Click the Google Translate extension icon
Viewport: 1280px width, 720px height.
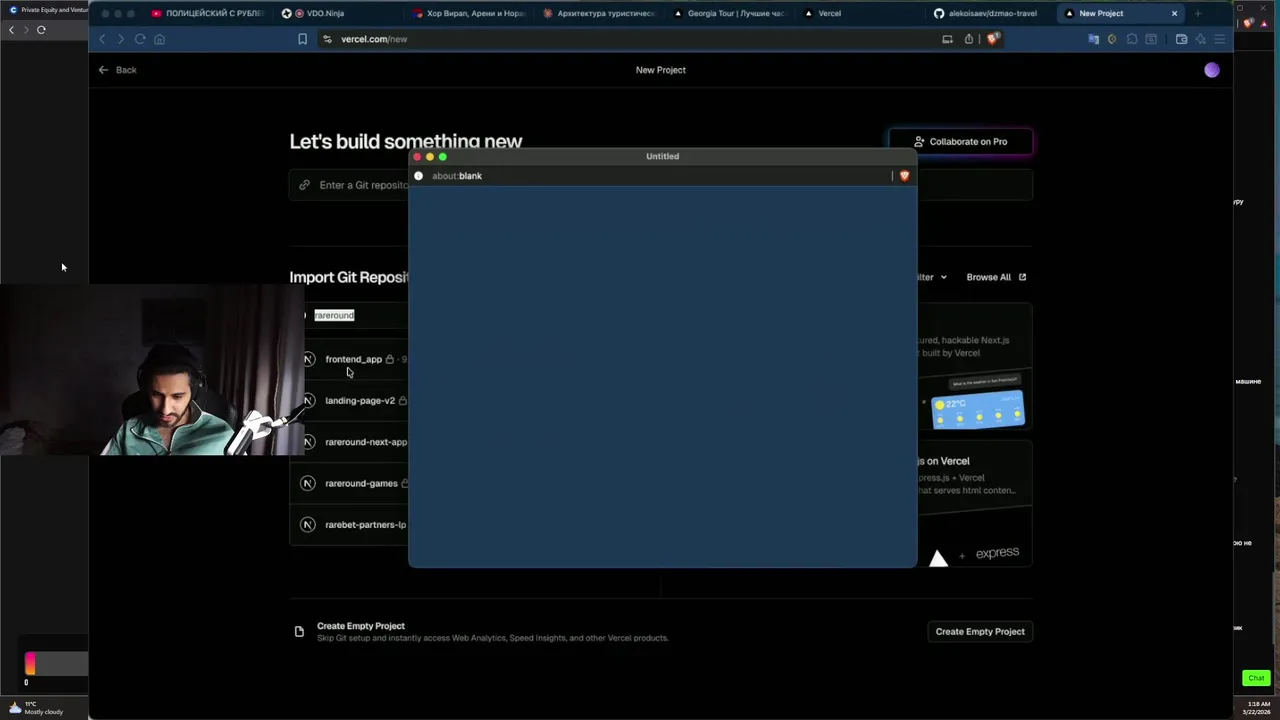1093,39
